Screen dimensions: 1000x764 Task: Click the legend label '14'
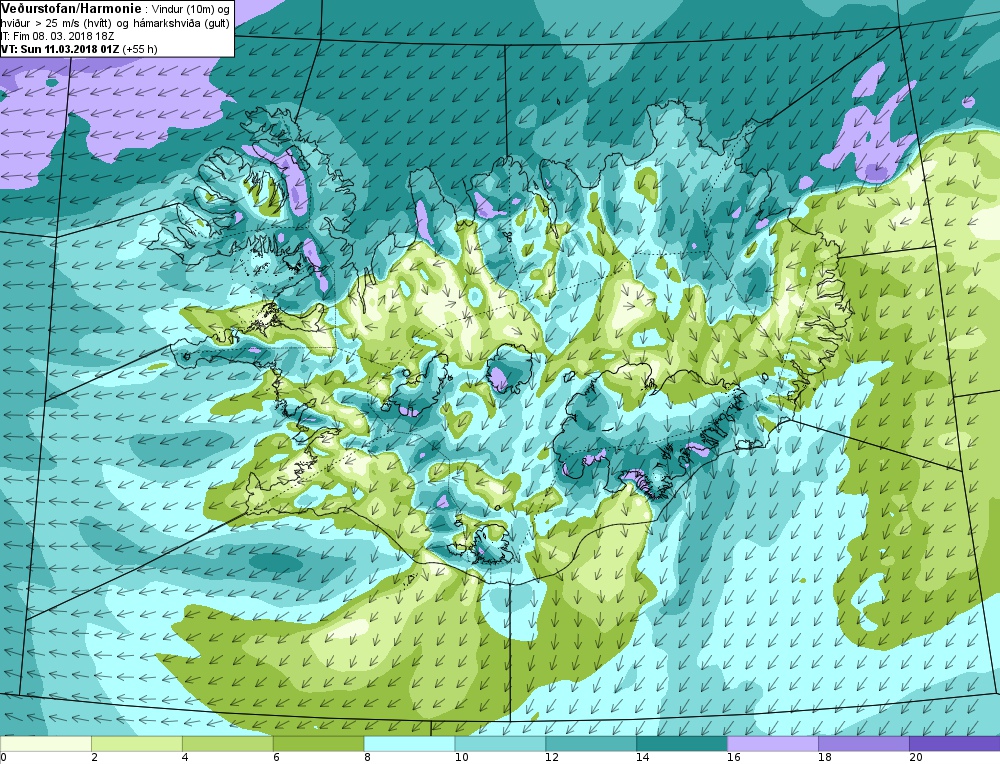click(x=643, y=758)
